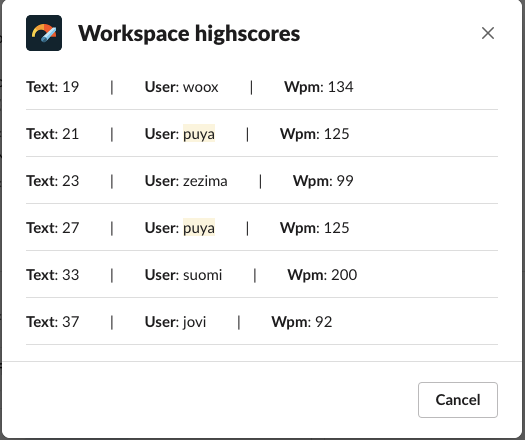Click highlighted puya in Text 21 row
This screenshot has width=525, height=440.
[x=199, y=134]
